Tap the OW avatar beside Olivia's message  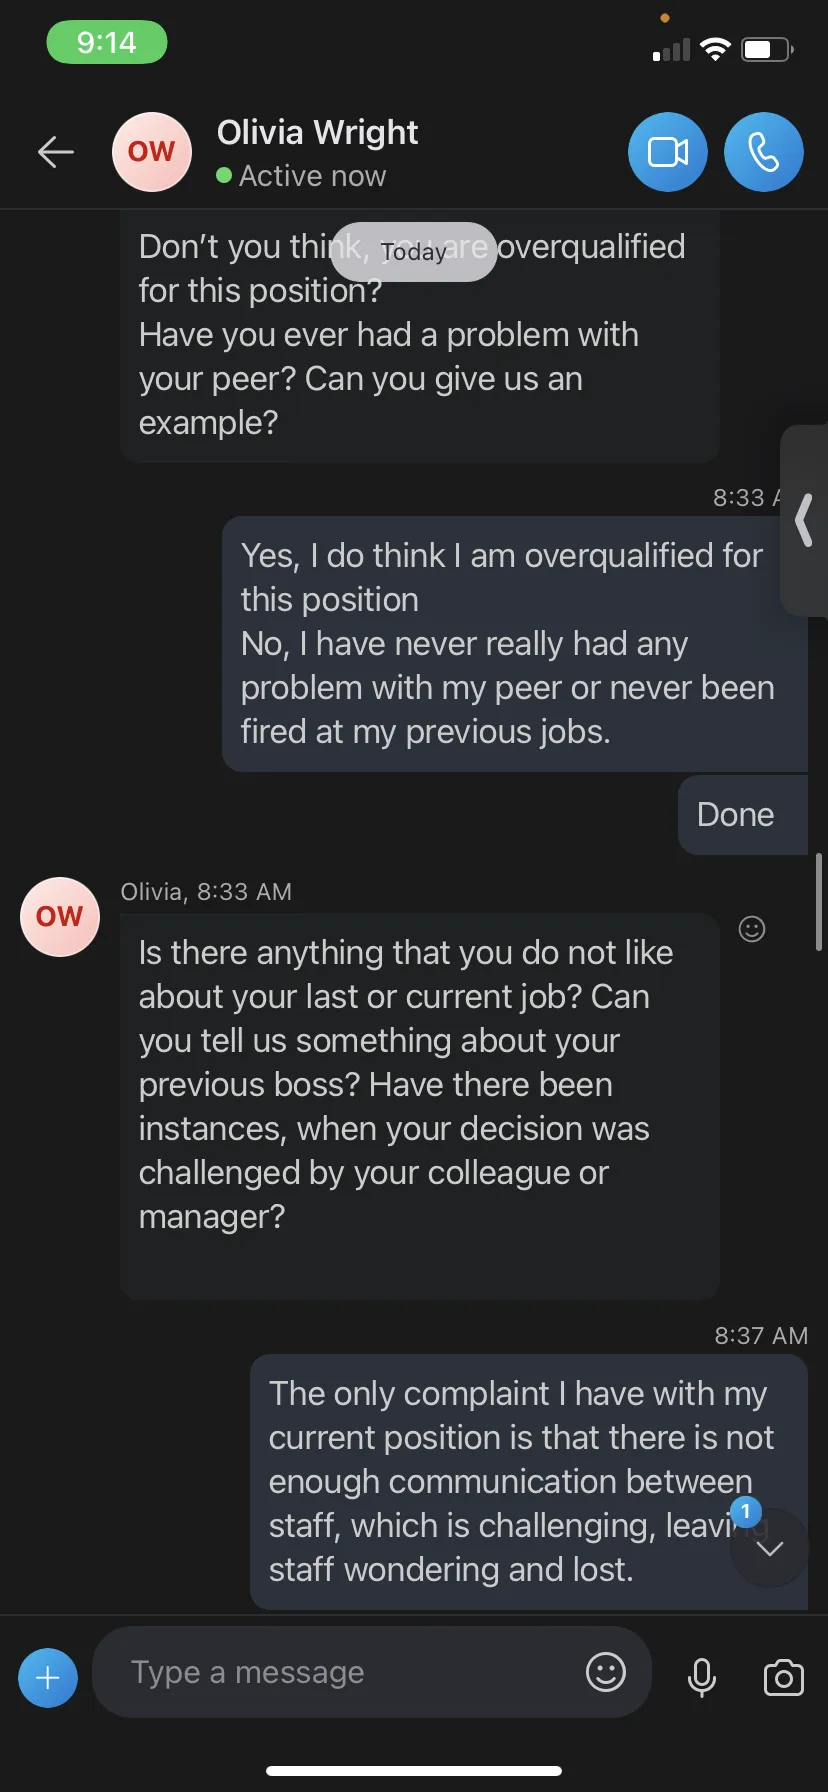[60, 917]
